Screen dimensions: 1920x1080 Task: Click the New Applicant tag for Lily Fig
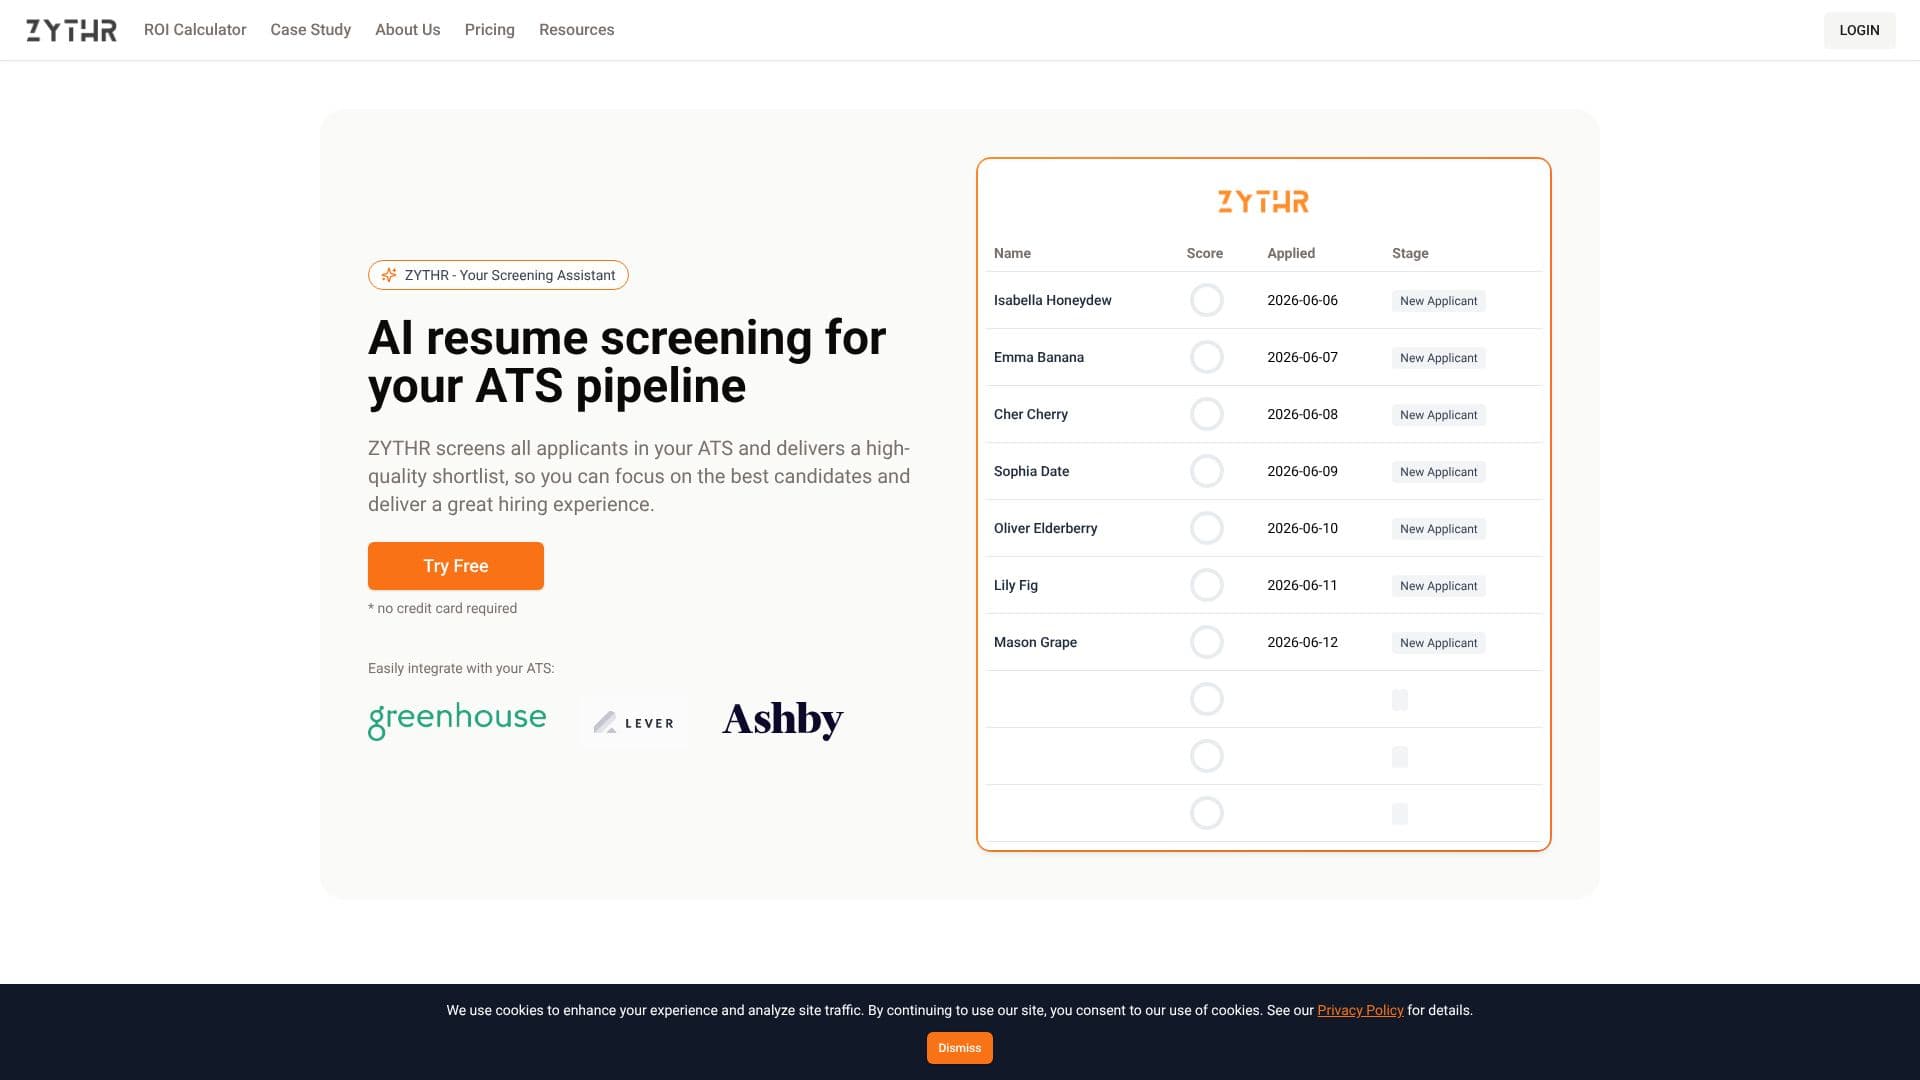point(1438,586)
